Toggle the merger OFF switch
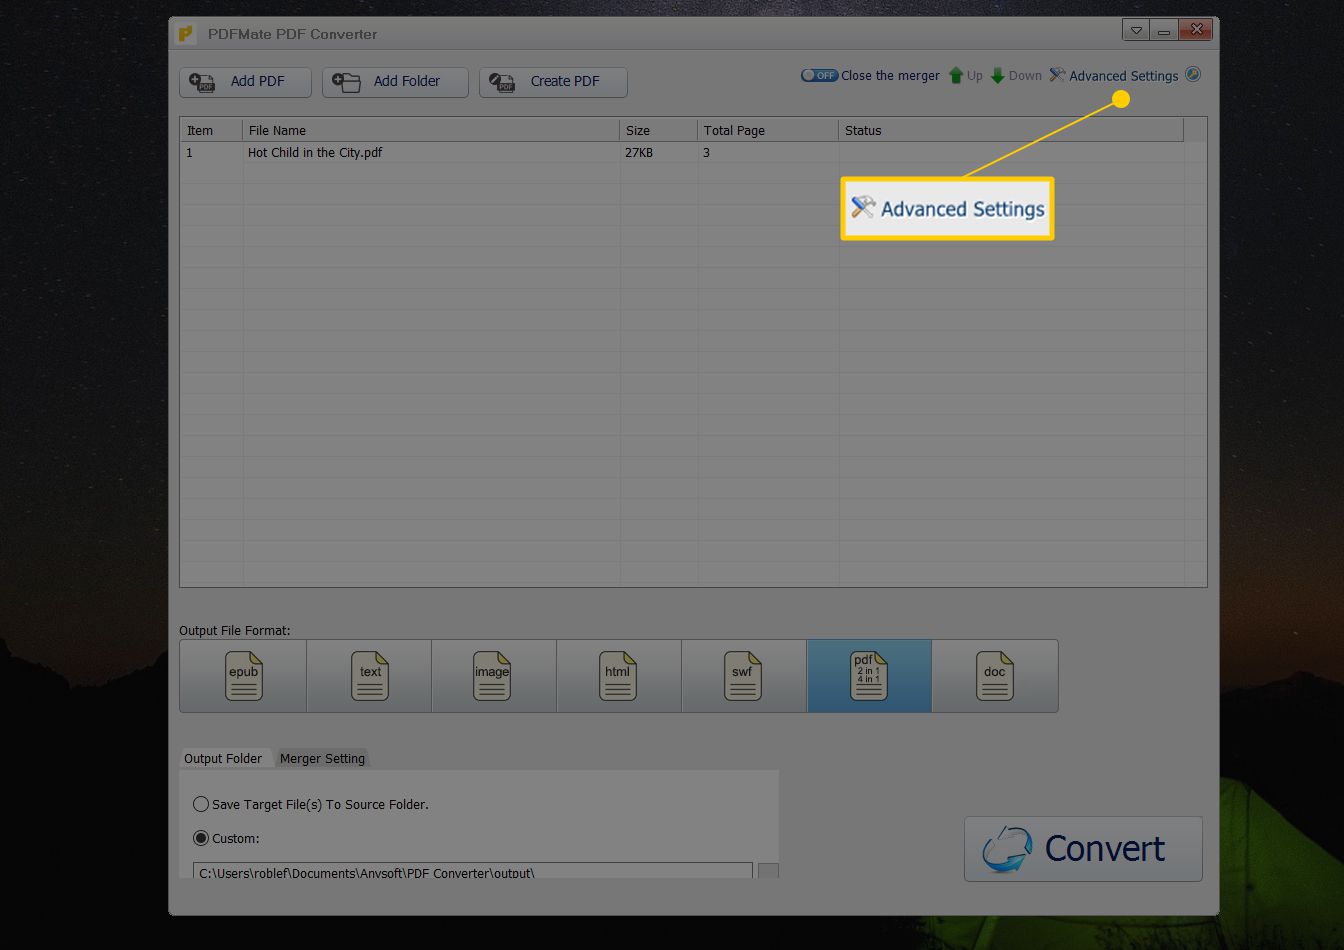1344x950 pixels. pos(819,75)
